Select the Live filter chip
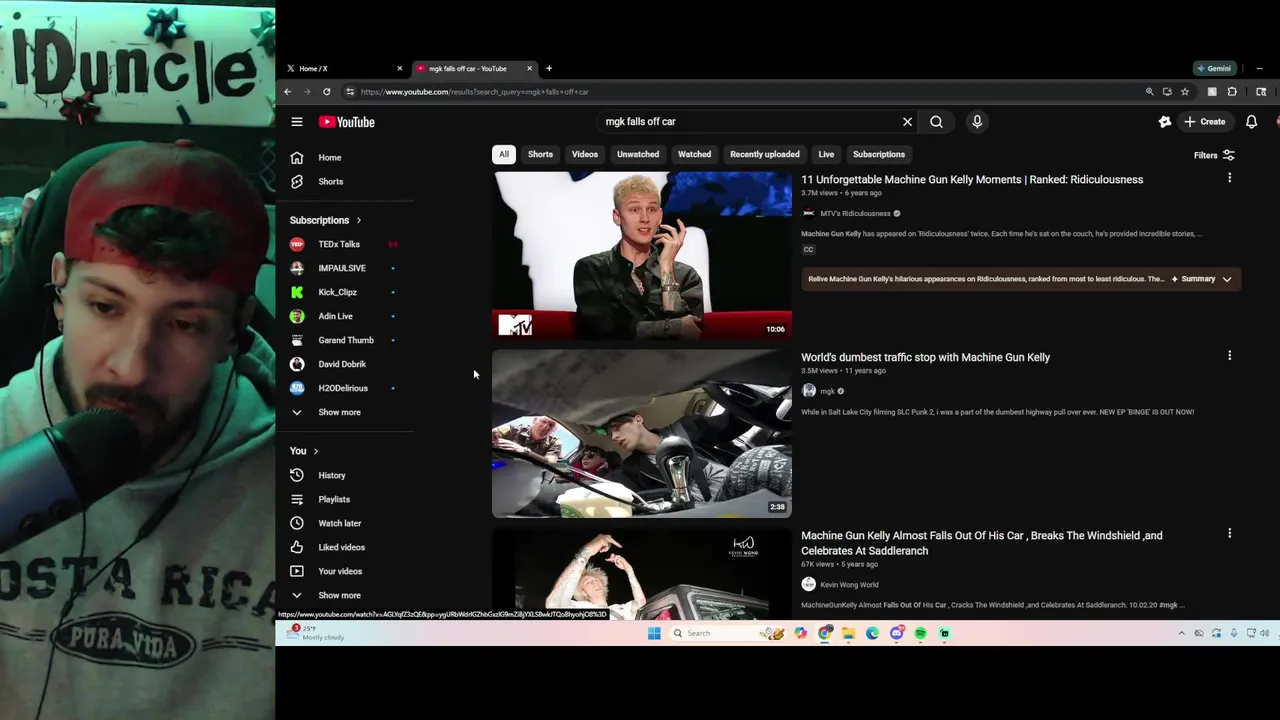The image size is (1280, 720). point(826,154)
